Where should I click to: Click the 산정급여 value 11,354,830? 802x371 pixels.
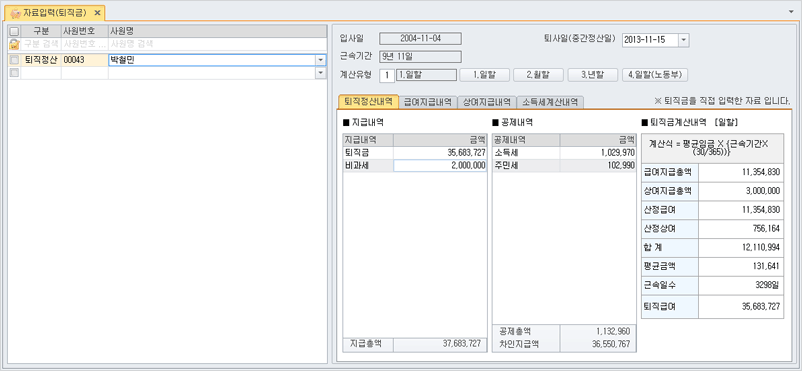click(741, 210)
